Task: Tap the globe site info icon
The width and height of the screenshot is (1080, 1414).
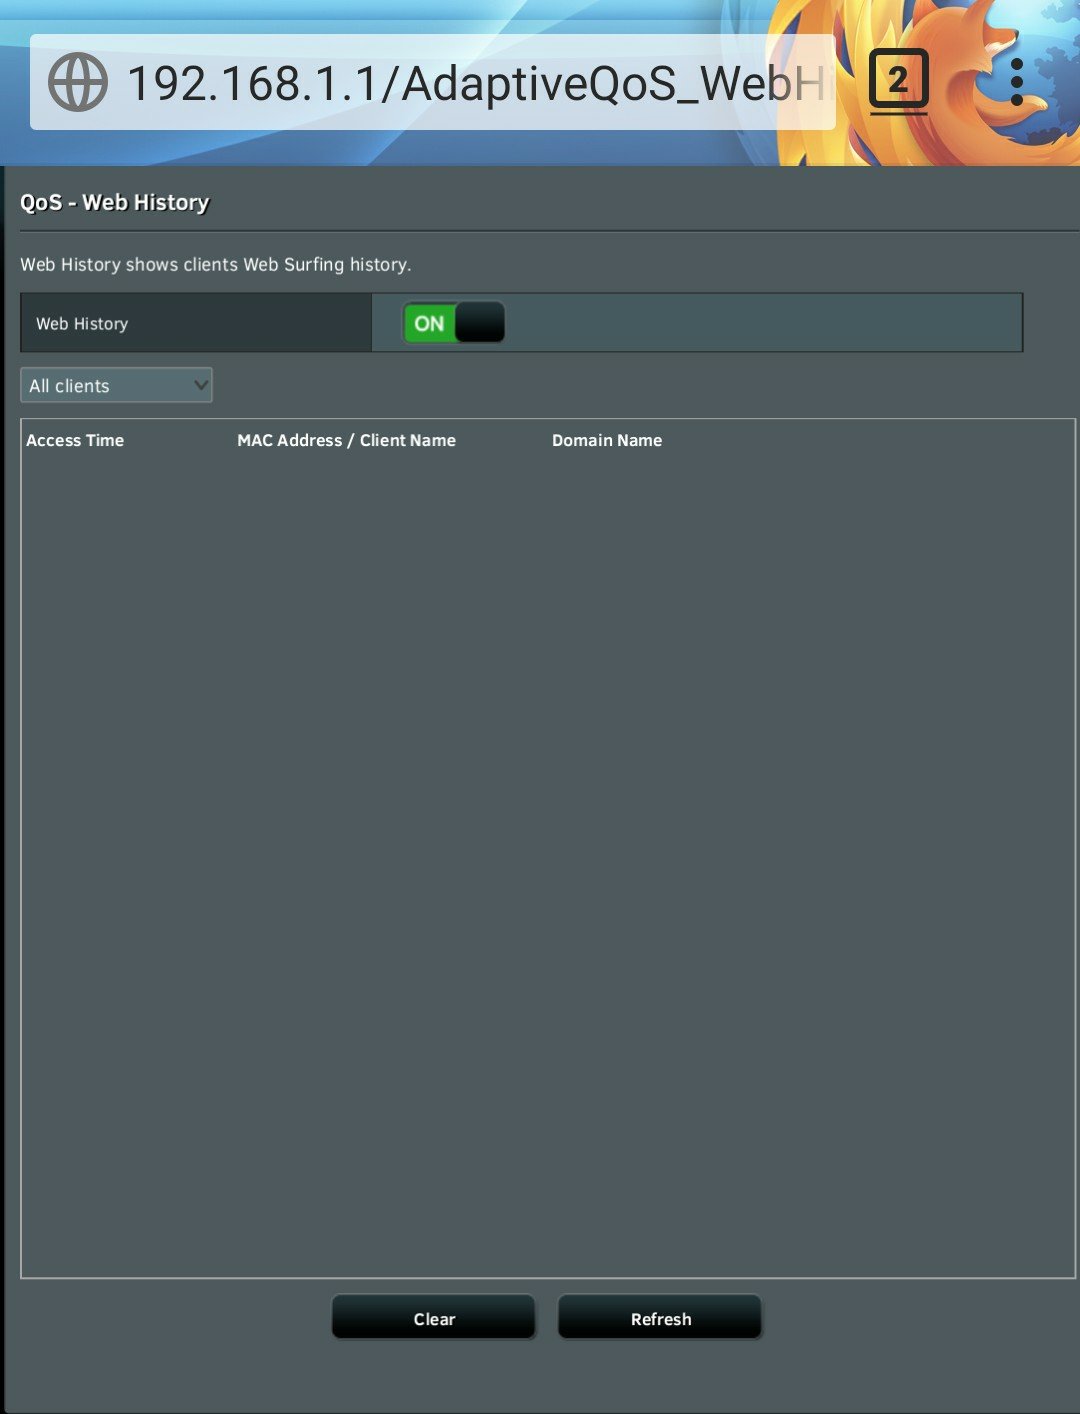Action: tap(77, 82)
